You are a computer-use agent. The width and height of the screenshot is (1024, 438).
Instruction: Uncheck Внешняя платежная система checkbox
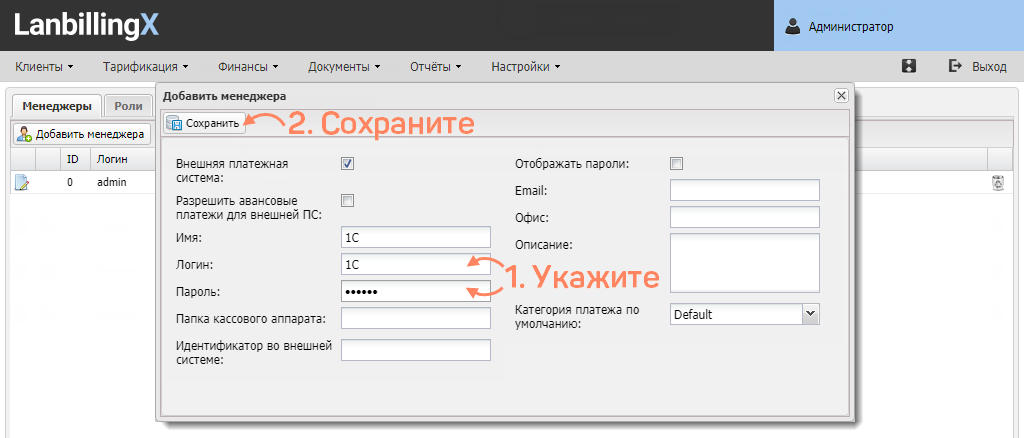[348, 164]
